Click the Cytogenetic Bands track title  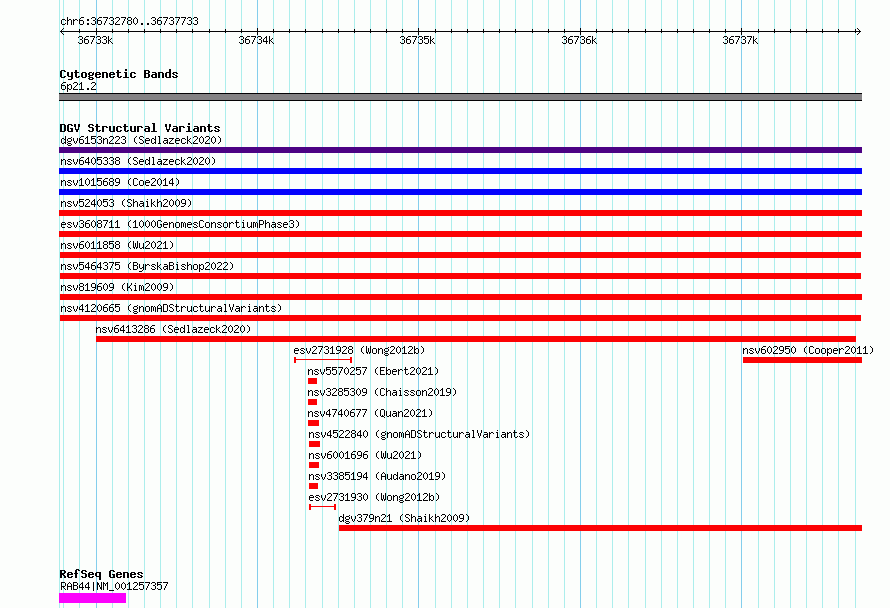pos(119,74)
